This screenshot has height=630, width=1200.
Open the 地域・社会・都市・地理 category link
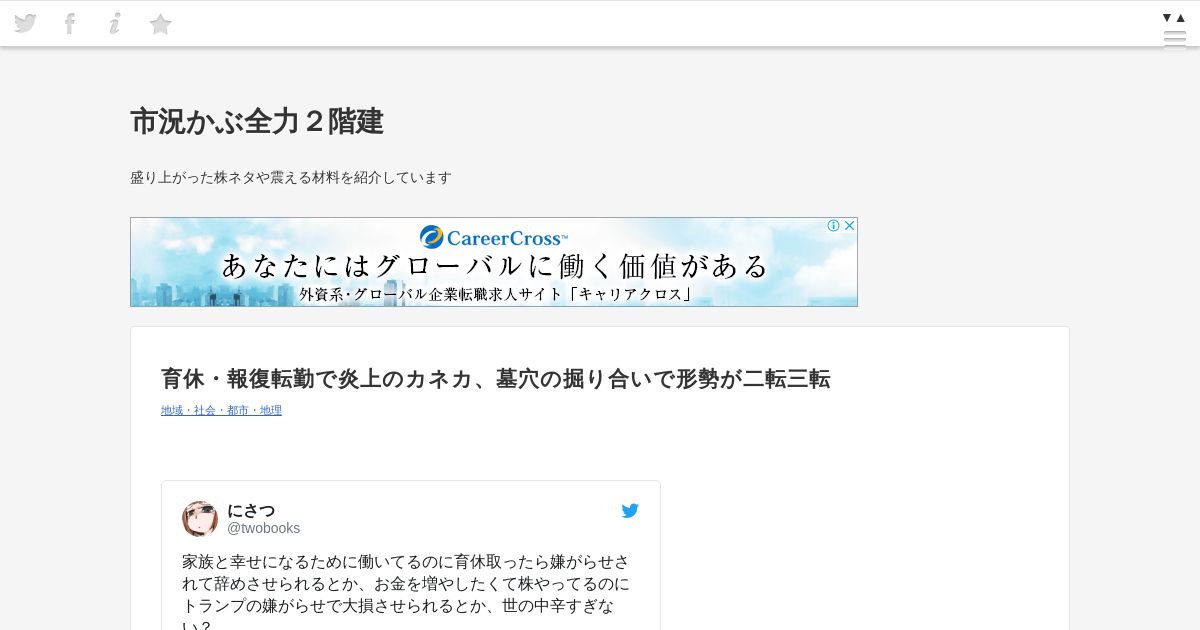[221, 410]
